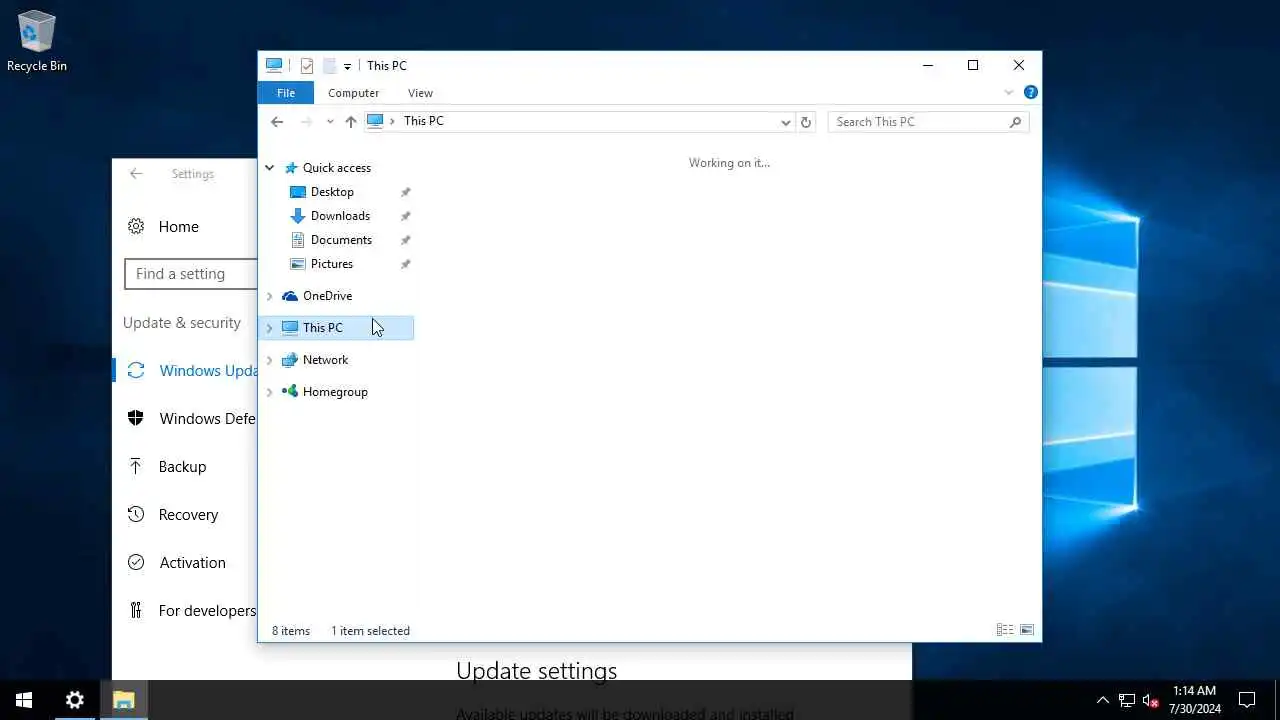Click the pin icon beside Desktop
The width and height of the screenshot is (1280, 720).
click(405, 192)
